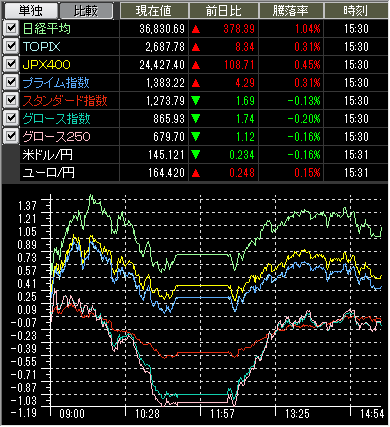390x427 pixels.
Task: Click the red up arrow for ユーロ/円
Action: point(196,173)
